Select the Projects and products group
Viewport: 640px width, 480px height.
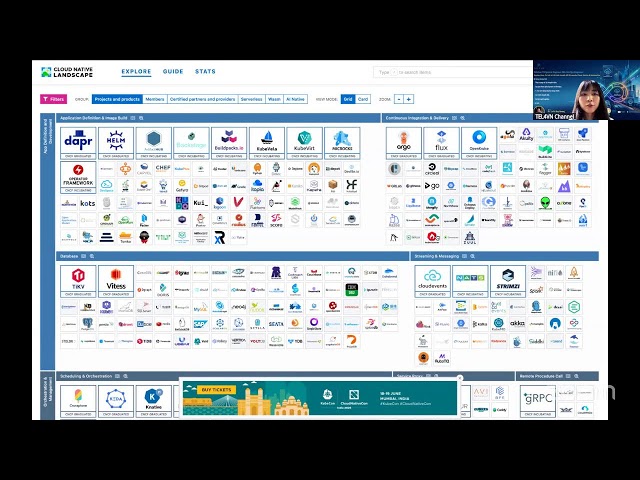tap(118, 99)
